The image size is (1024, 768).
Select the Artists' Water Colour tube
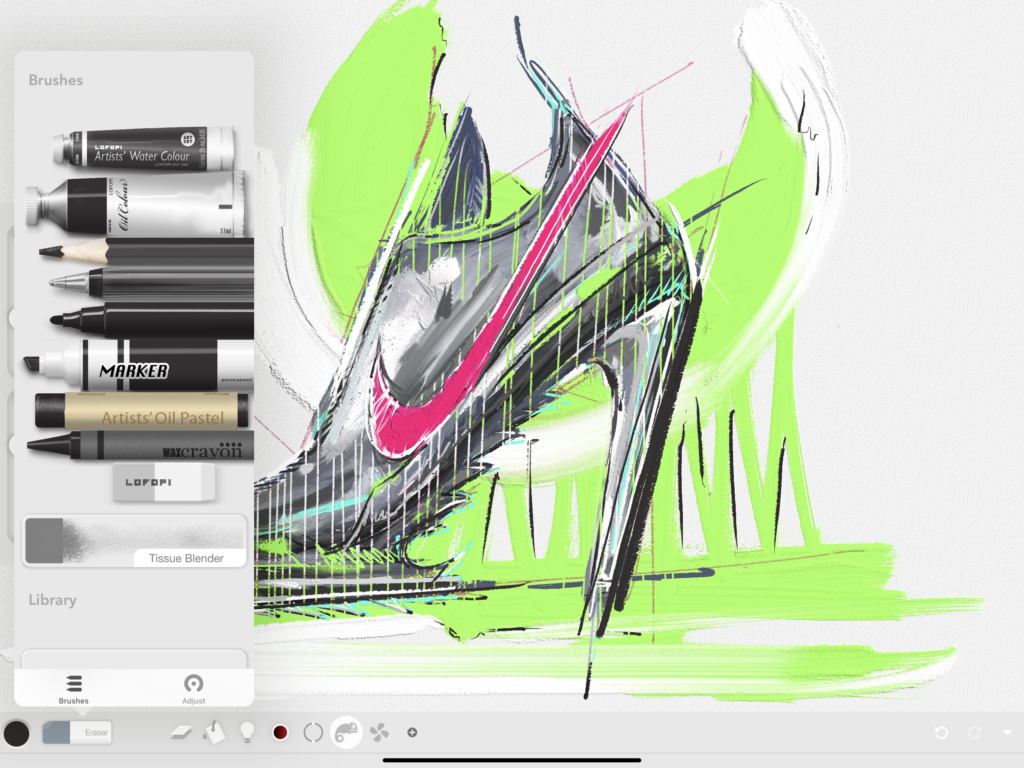(144, 150)
